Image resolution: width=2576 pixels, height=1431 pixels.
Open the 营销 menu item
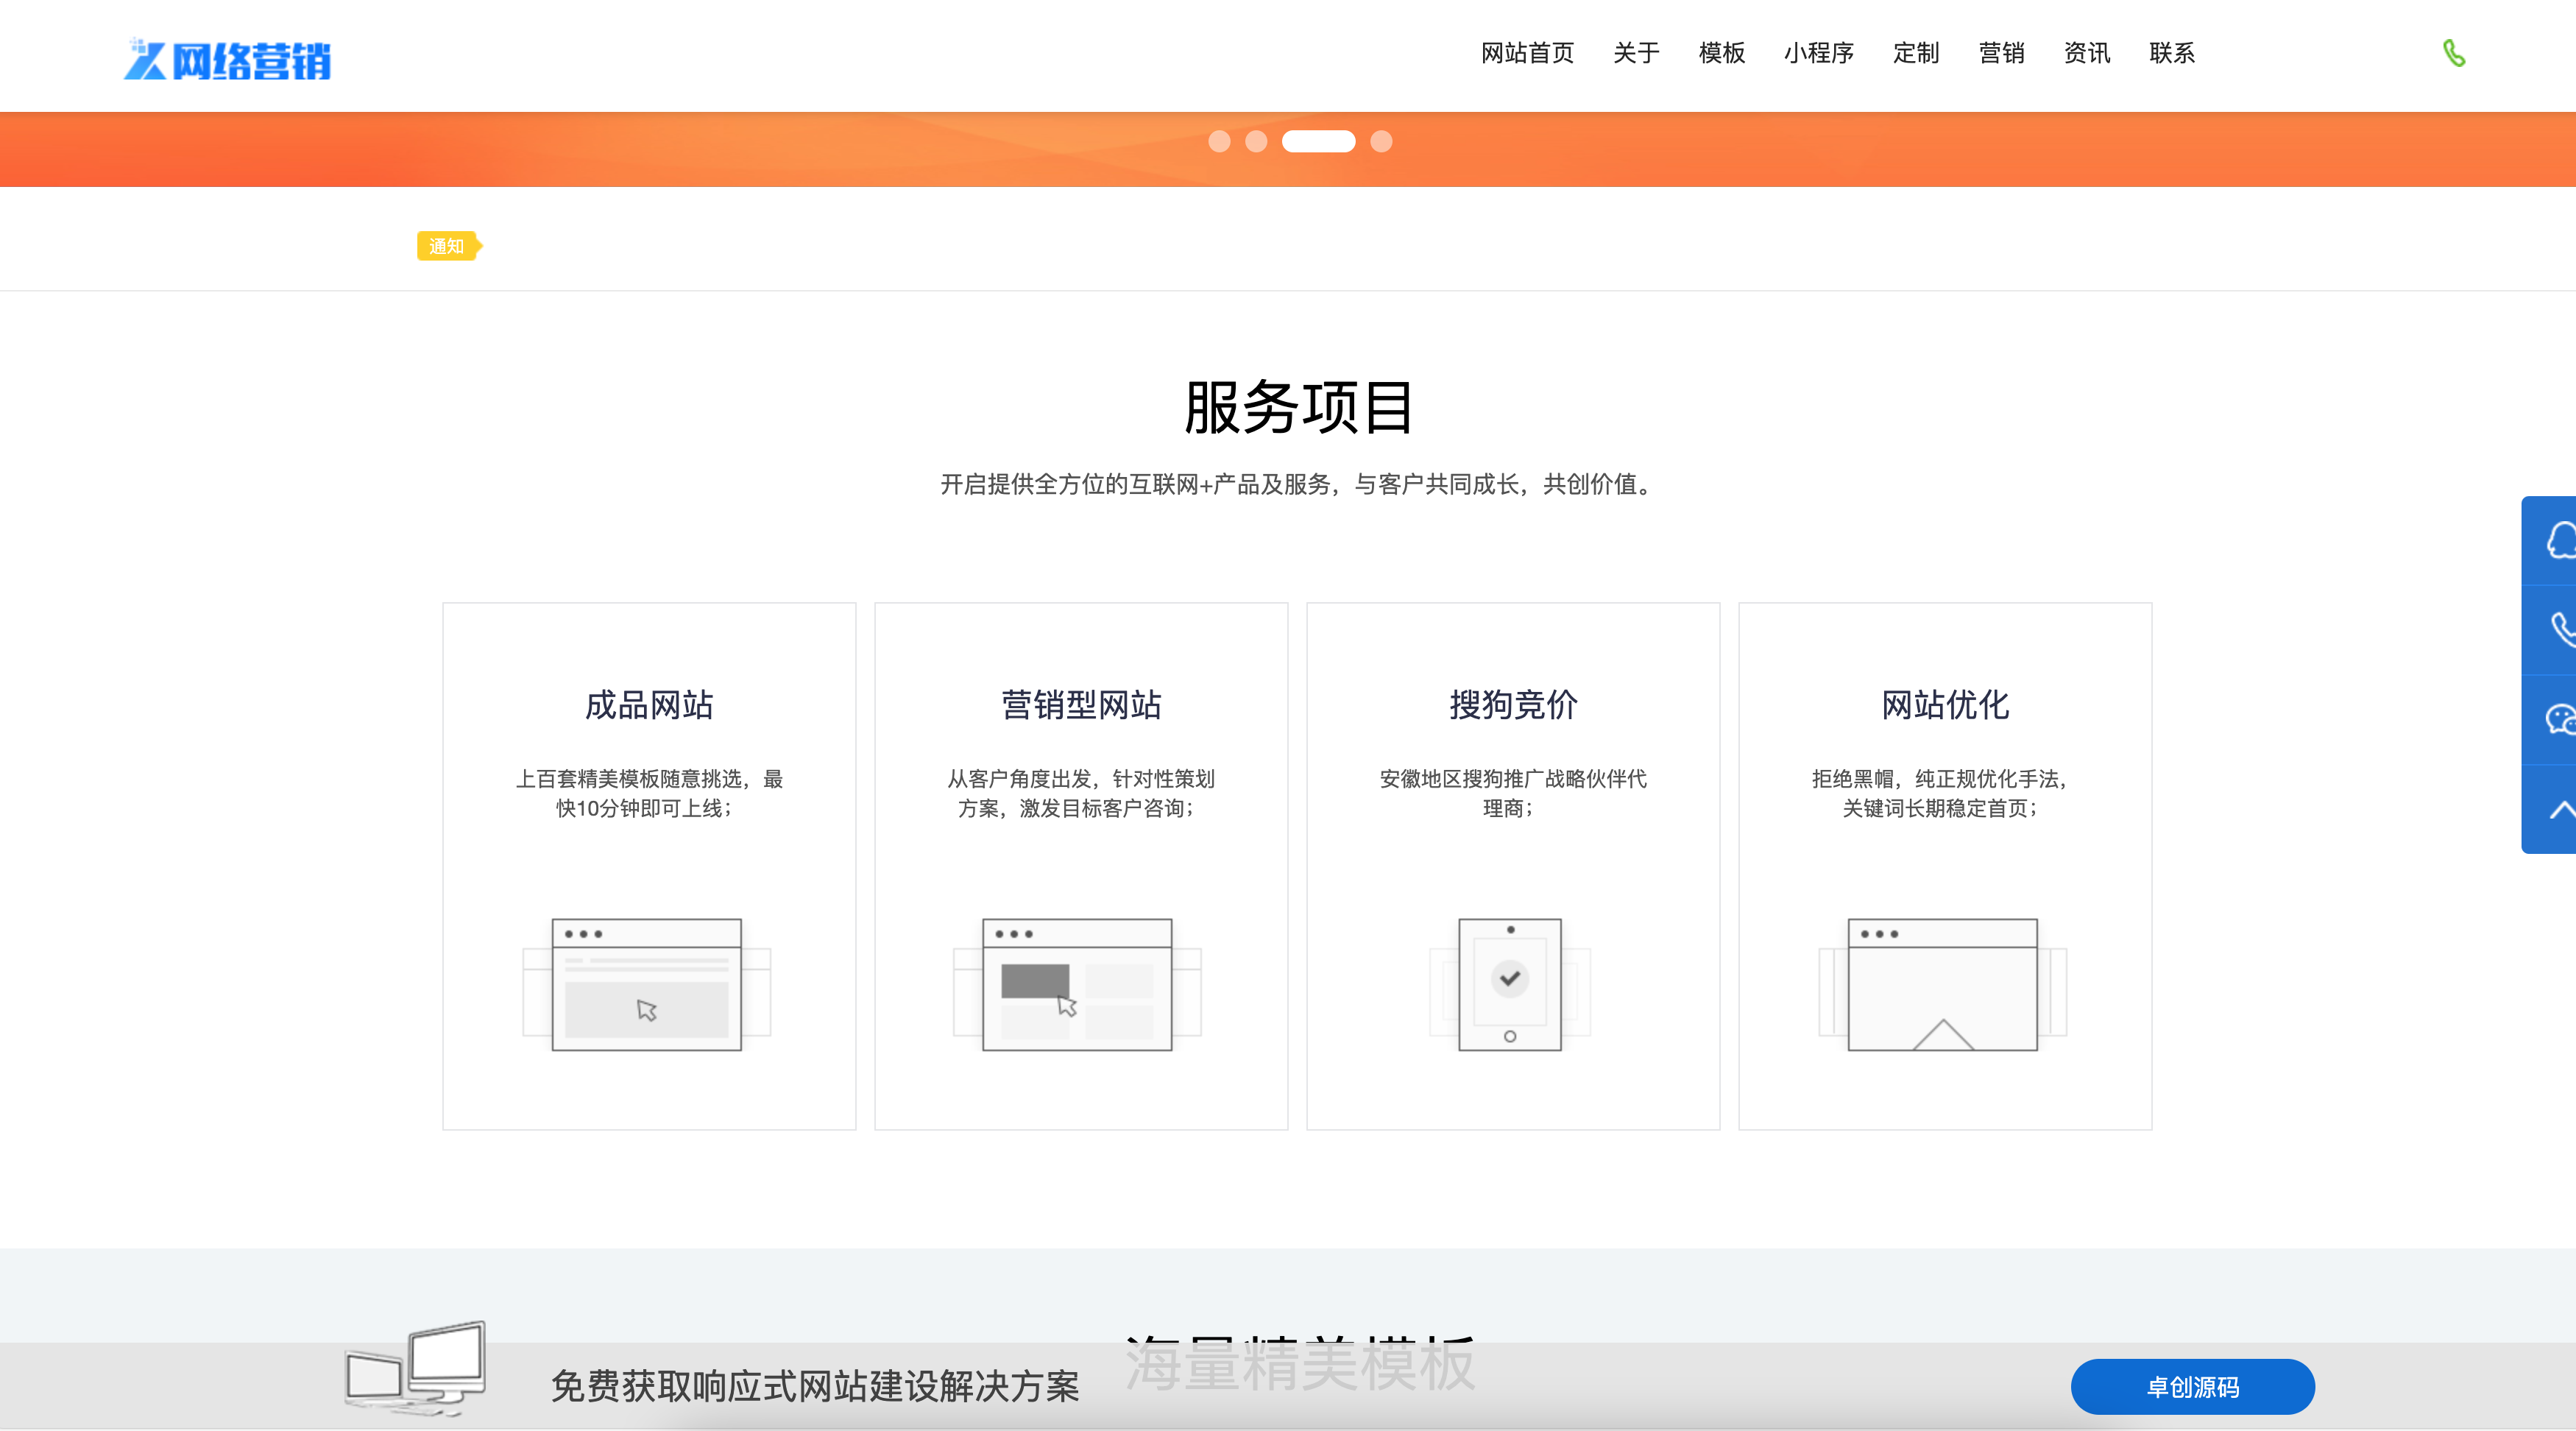(x=2001, y=53)
